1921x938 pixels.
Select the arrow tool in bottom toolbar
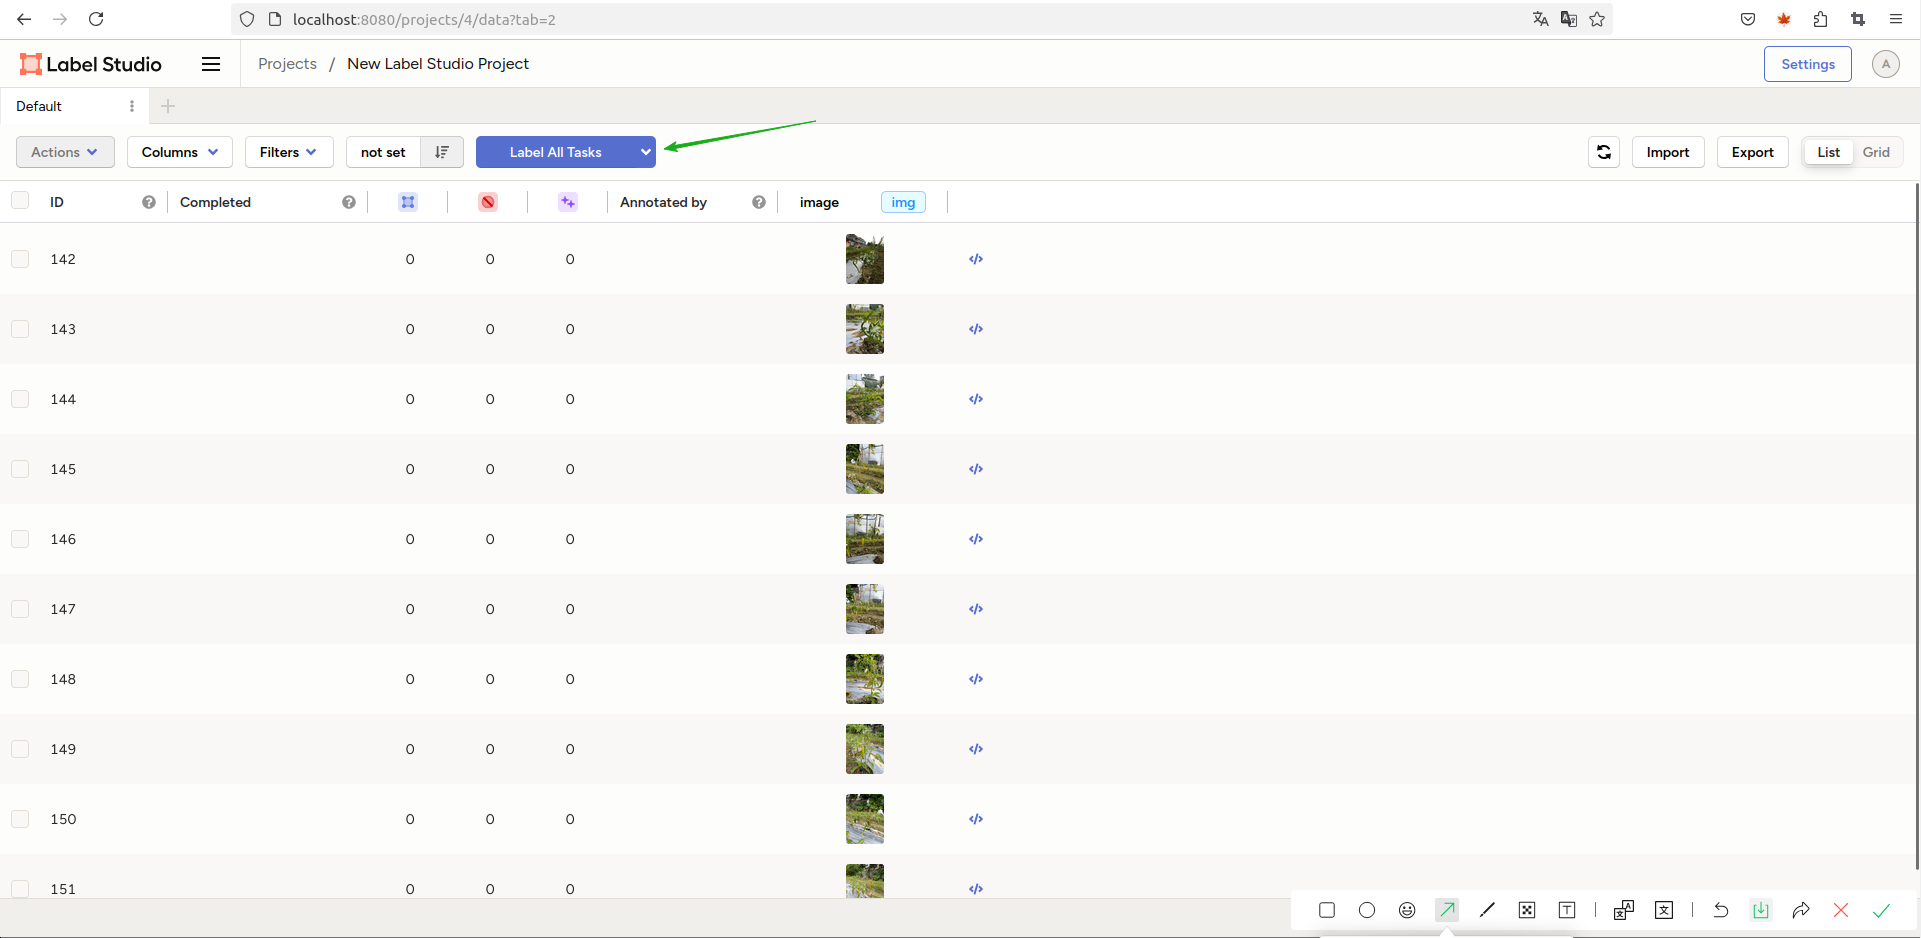point(1447,910)
